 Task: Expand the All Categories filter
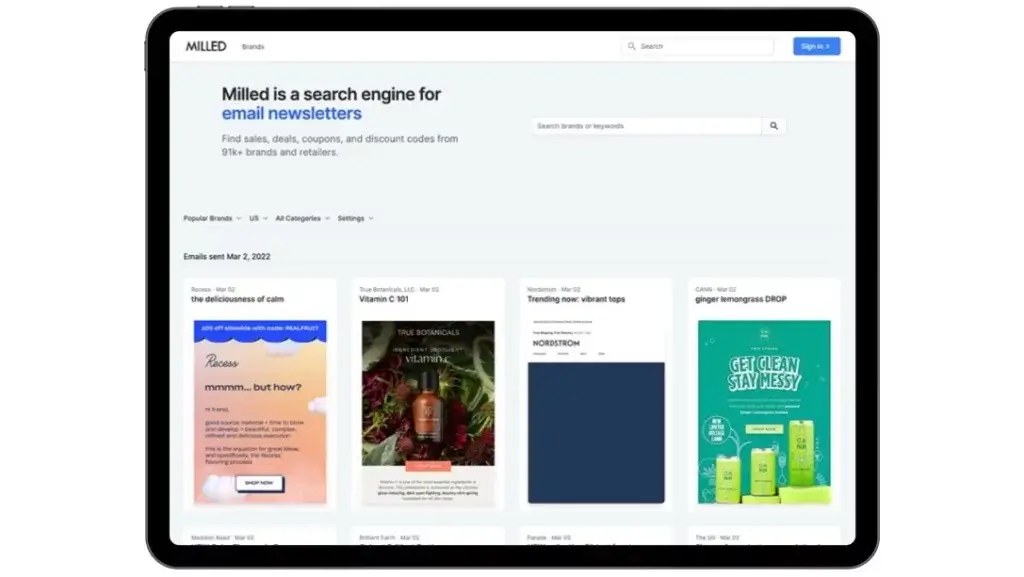pyautogui.click(x=302, y=218)
